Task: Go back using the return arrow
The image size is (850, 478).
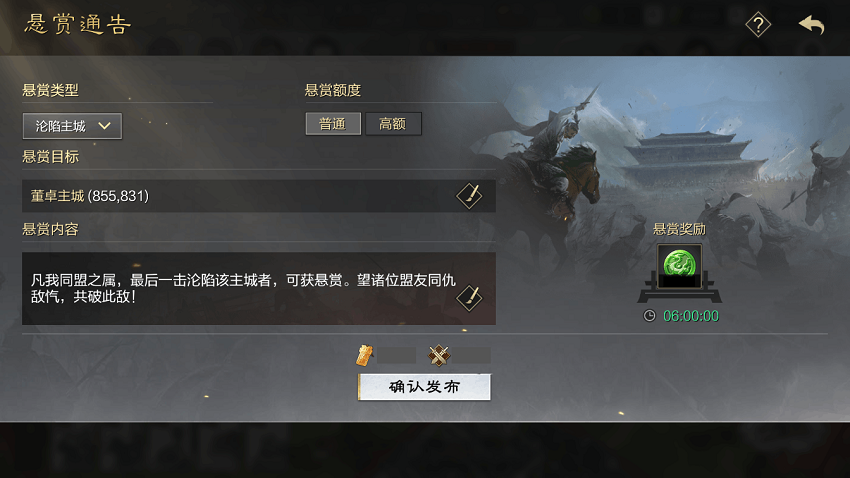Action: pos(811,24)
